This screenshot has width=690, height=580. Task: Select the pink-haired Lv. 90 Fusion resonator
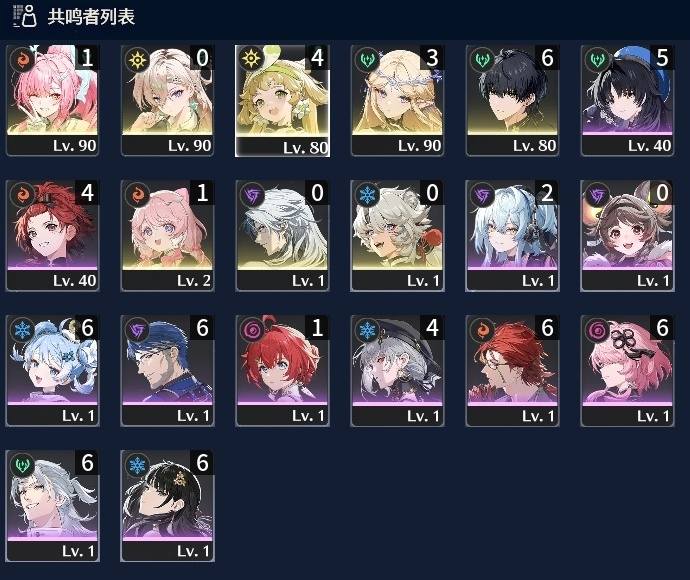52,100
